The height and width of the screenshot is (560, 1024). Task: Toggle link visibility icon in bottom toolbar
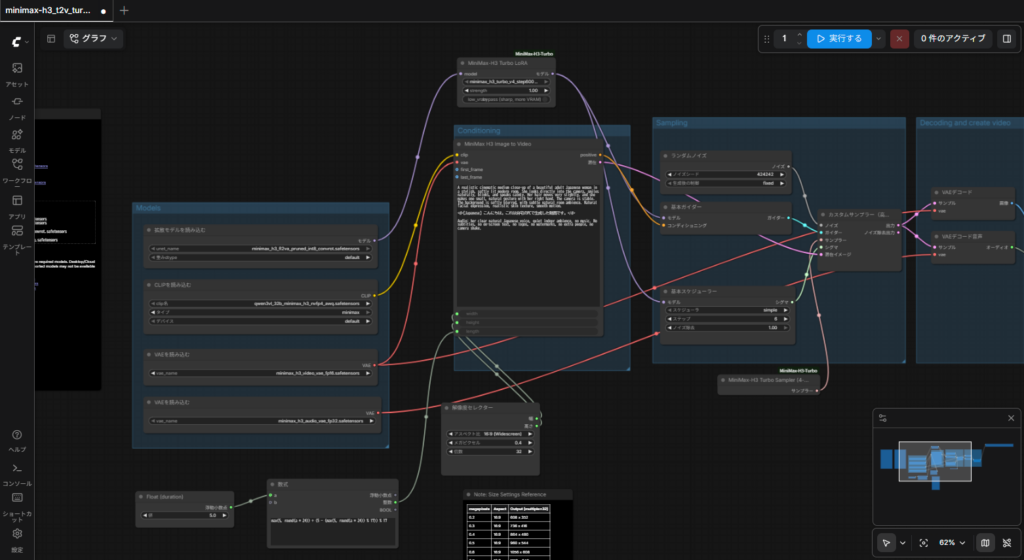1007,542
